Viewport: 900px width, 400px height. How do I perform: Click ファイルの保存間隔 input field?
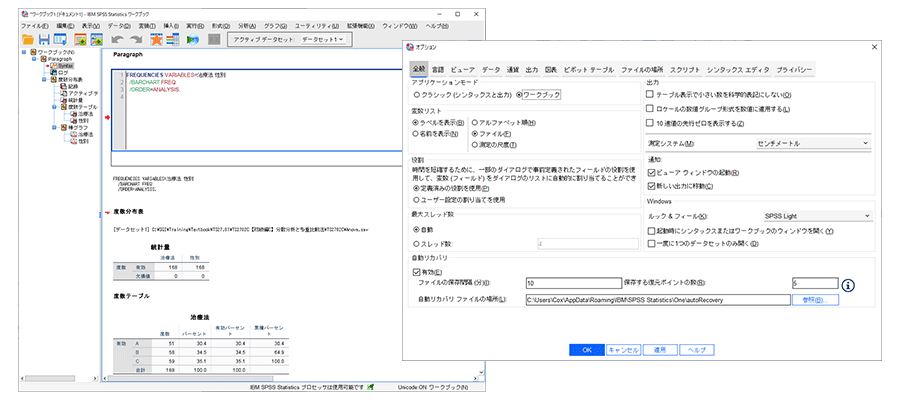[573, 283]
